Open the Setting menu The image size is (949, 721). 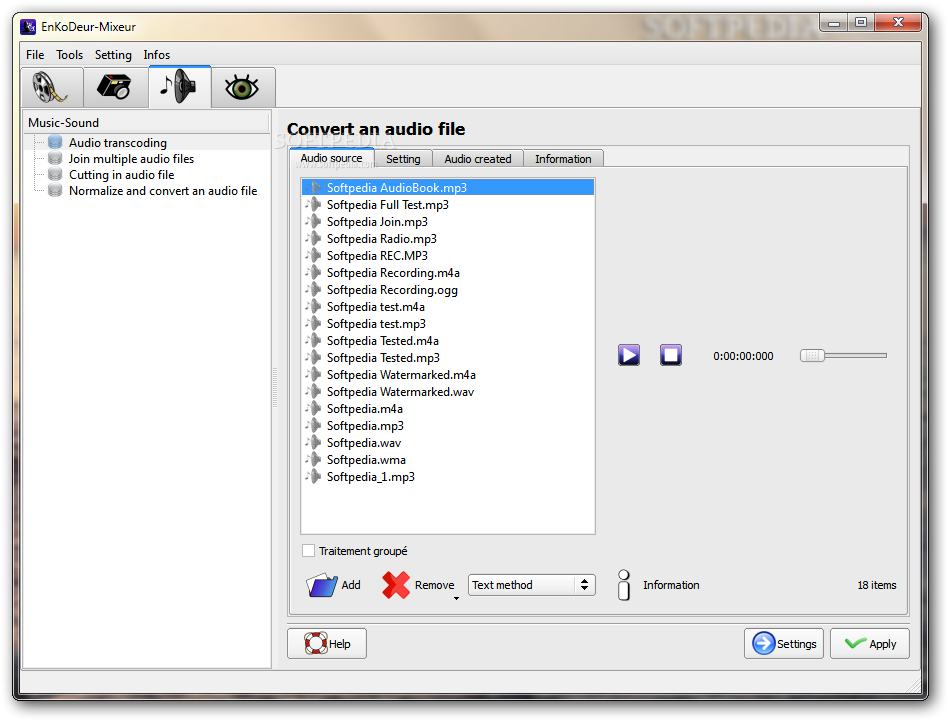113,54
